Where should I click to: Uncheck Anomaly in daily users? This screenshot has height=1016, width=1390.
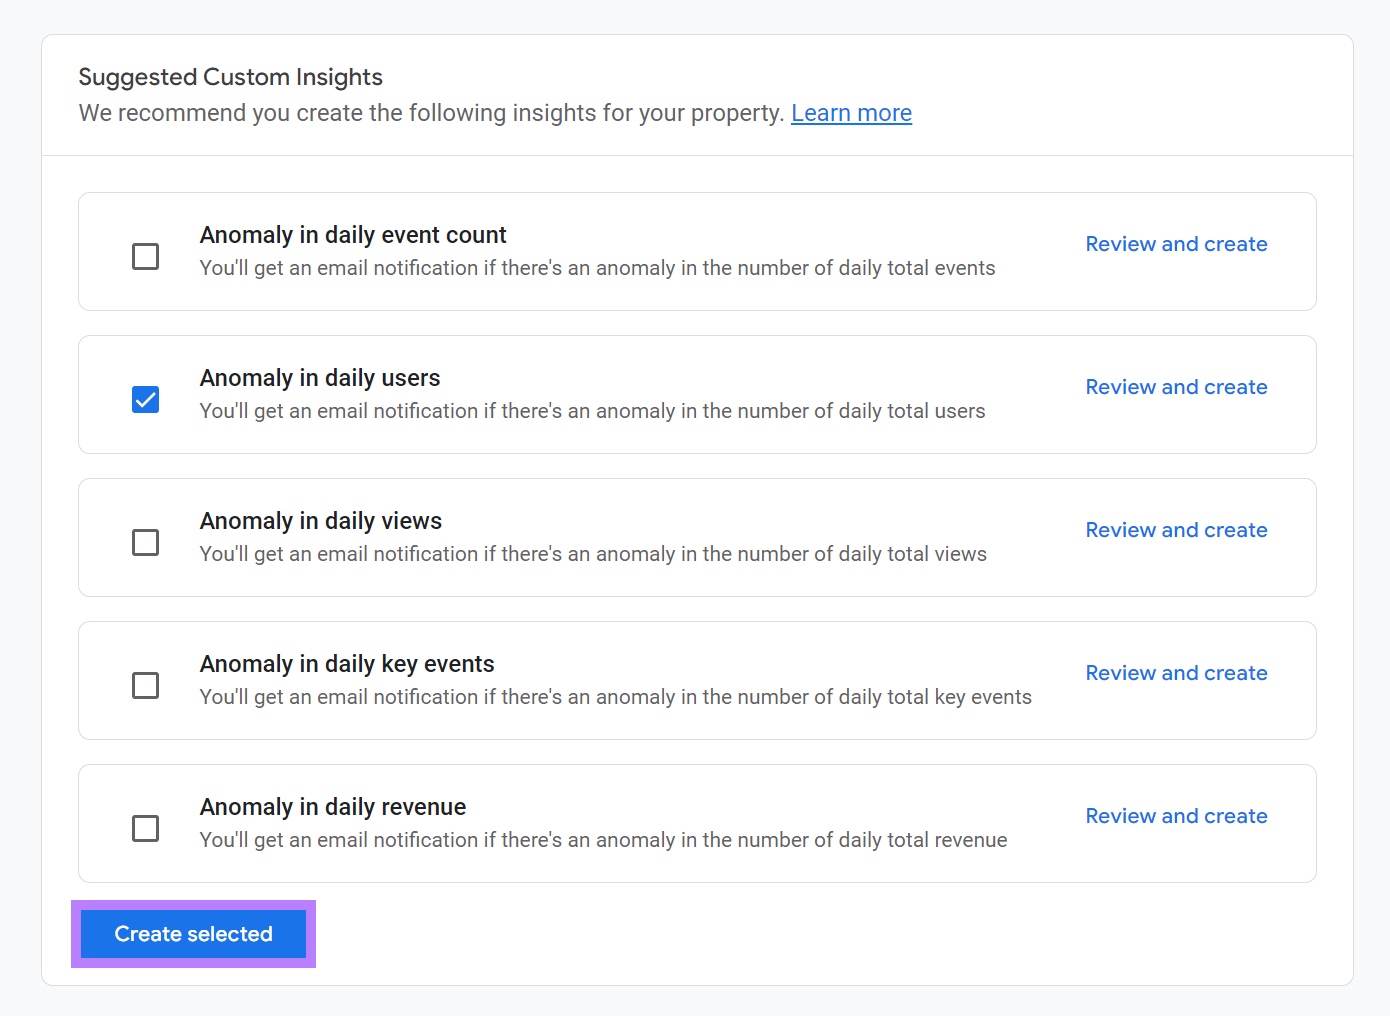pos(145,399)
